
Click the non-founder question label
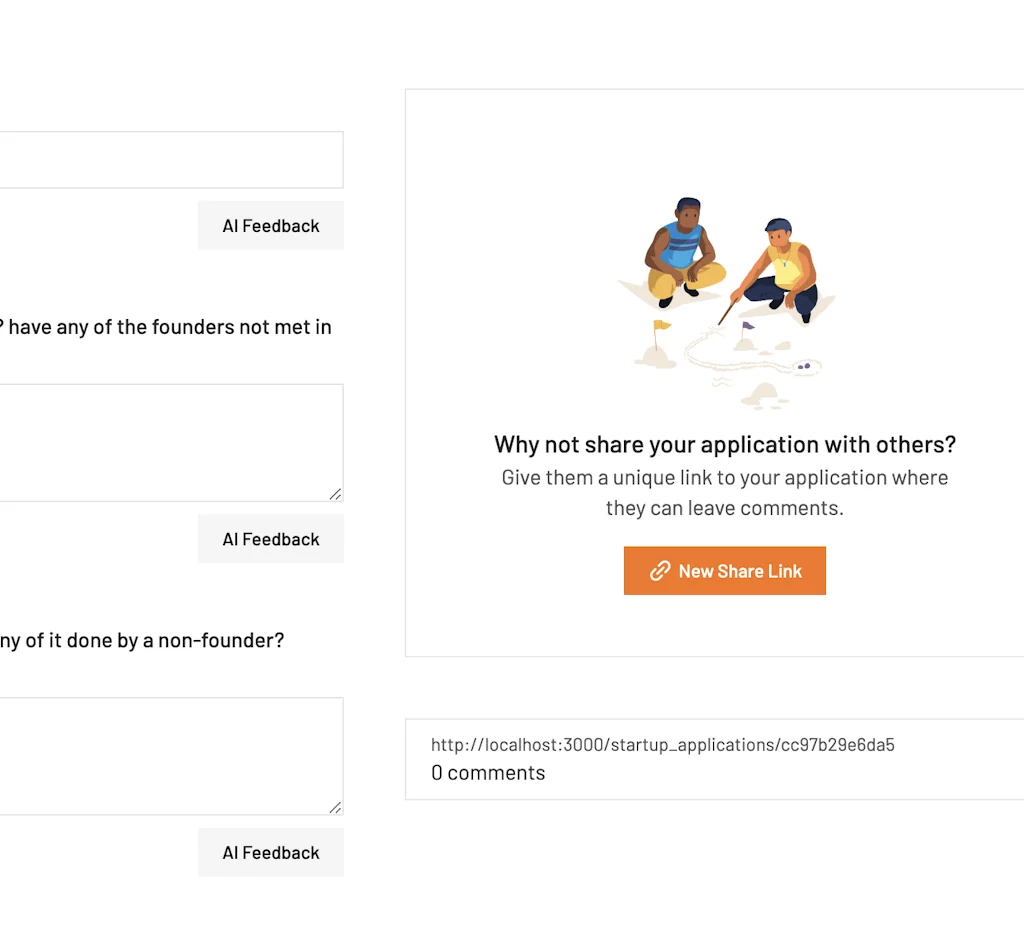tap(142, 640)
